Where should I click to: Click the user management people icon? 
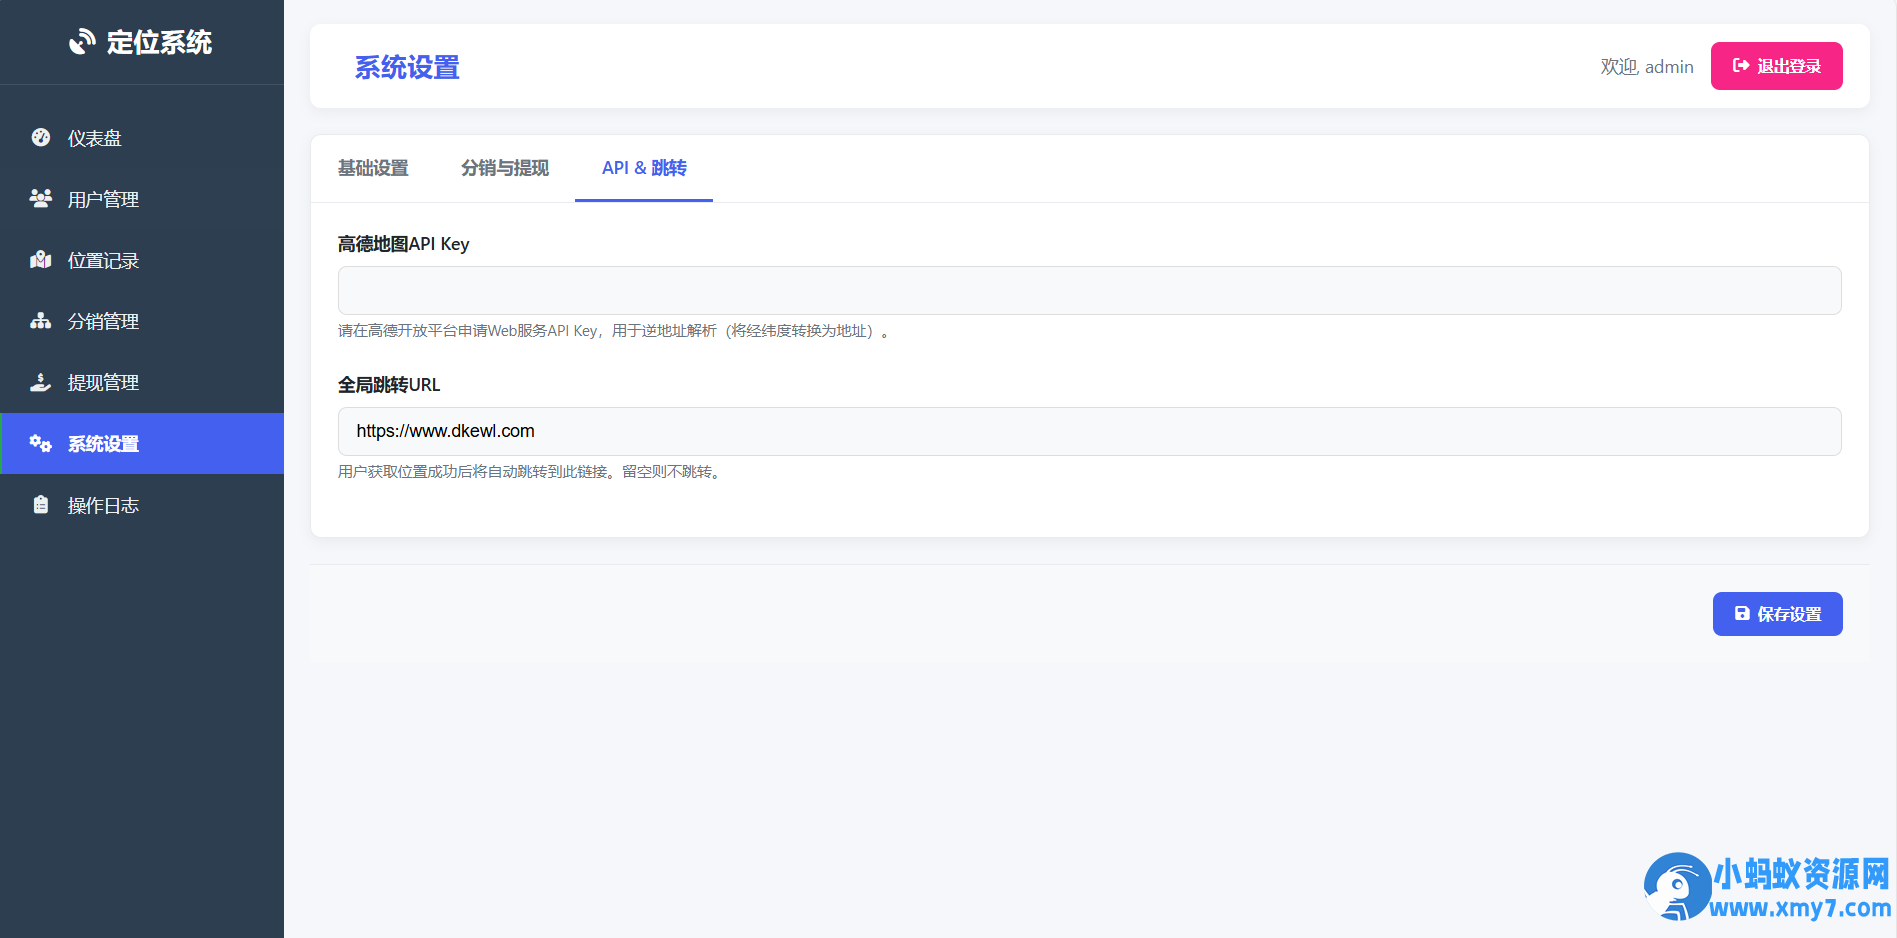click(41, 199)
